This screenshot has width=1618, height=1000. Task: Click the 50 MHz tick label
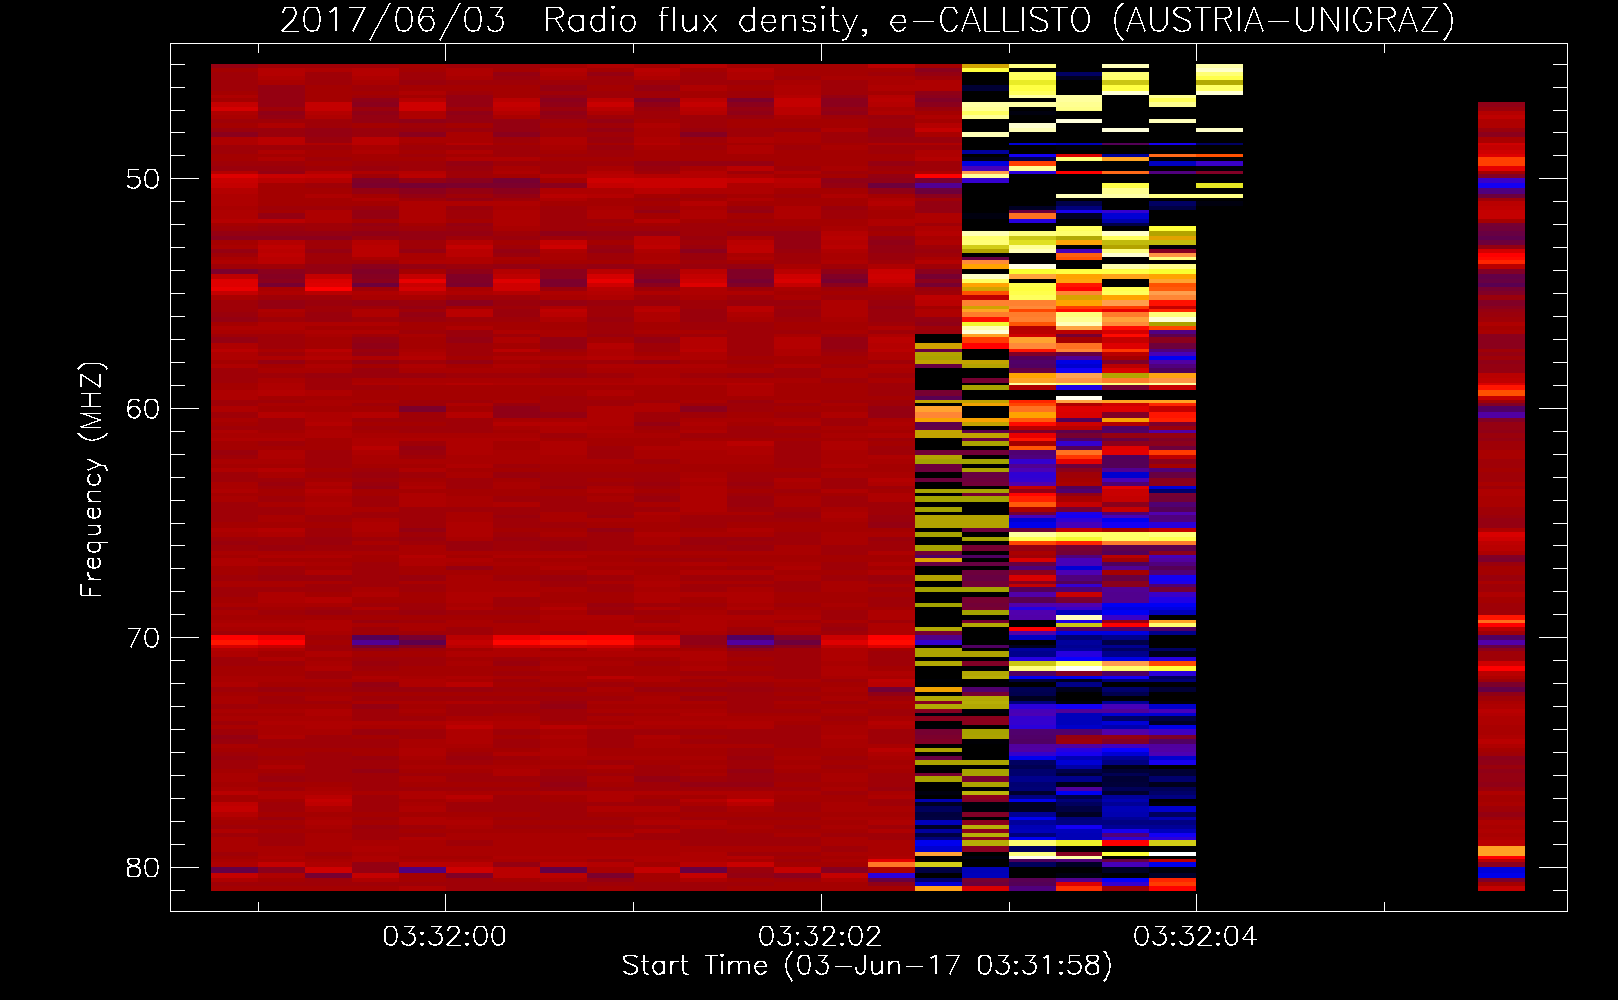click(143, 179)
